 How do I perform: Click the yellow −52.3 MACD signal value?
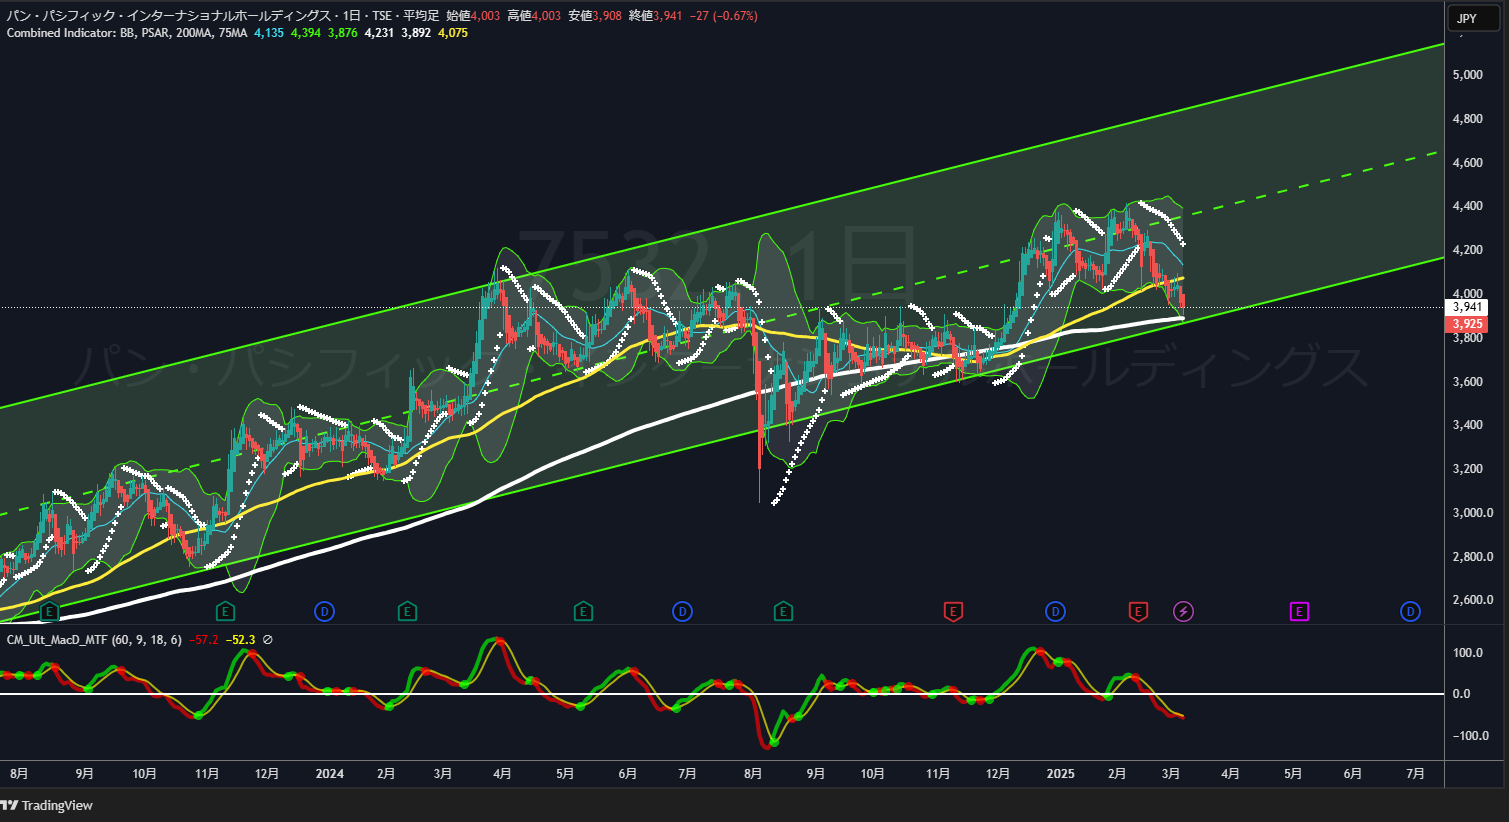click(x=241, y=640)
